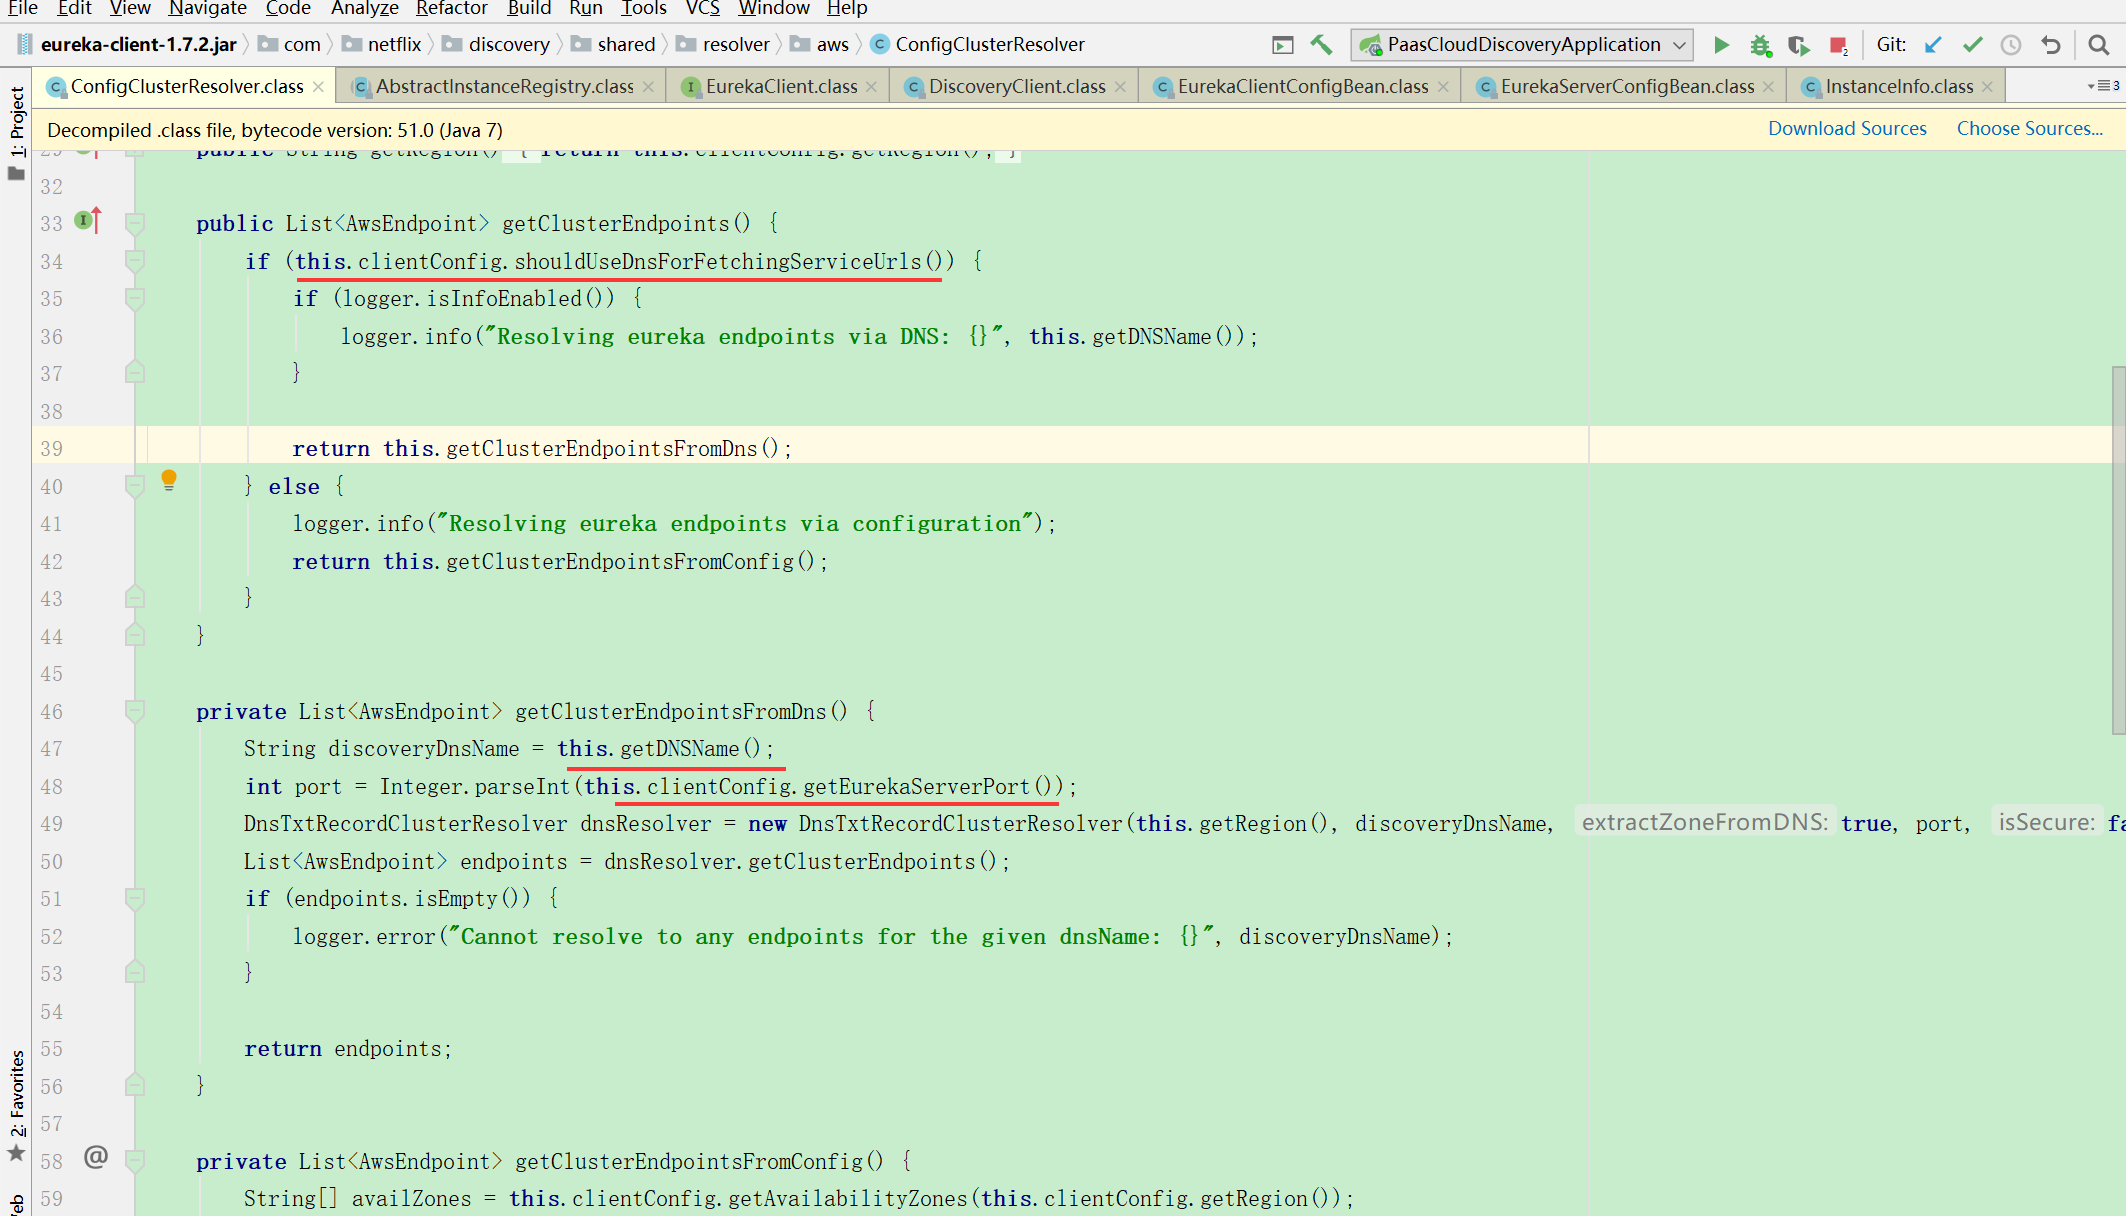Stop the running process red square
The width and height of the screenshot is (2126, 1216).
[x=1838, y=45]
